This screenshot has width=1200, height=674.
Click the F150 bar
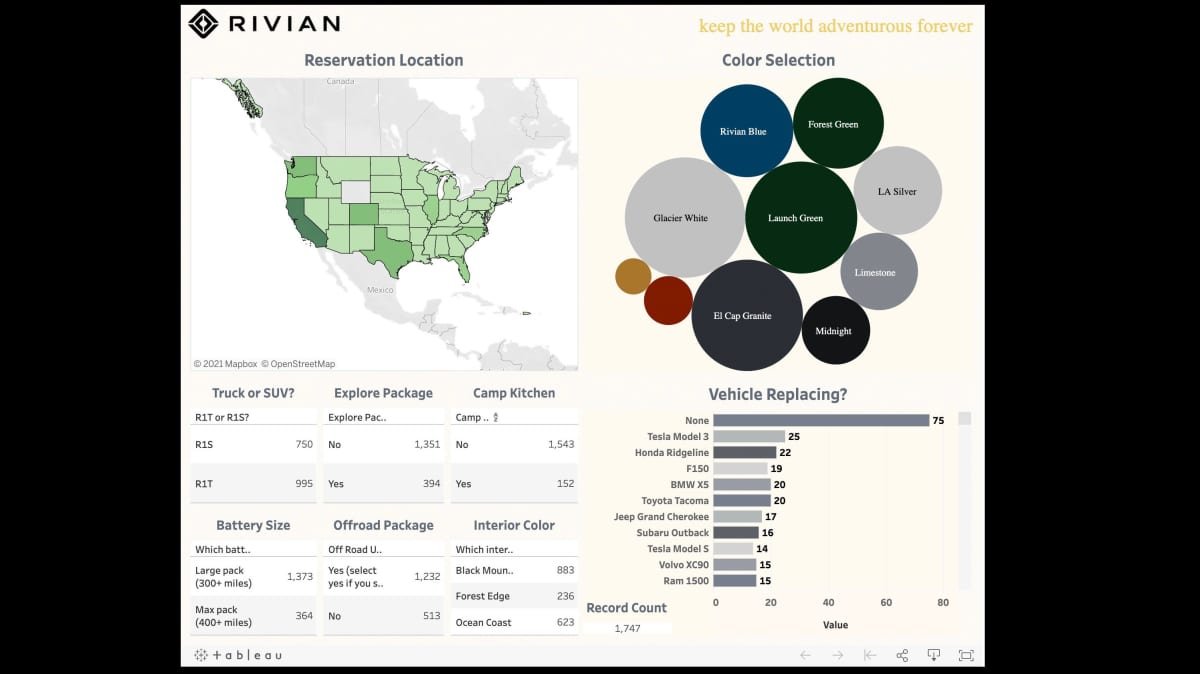point(740,468)
